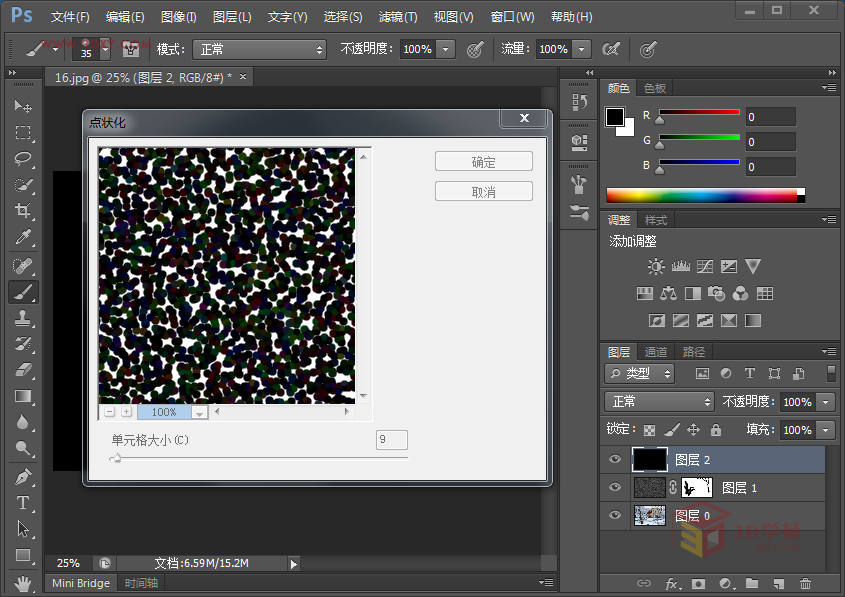
Task: Open the brush 模式 dropdown
Action: coord(261,49)
